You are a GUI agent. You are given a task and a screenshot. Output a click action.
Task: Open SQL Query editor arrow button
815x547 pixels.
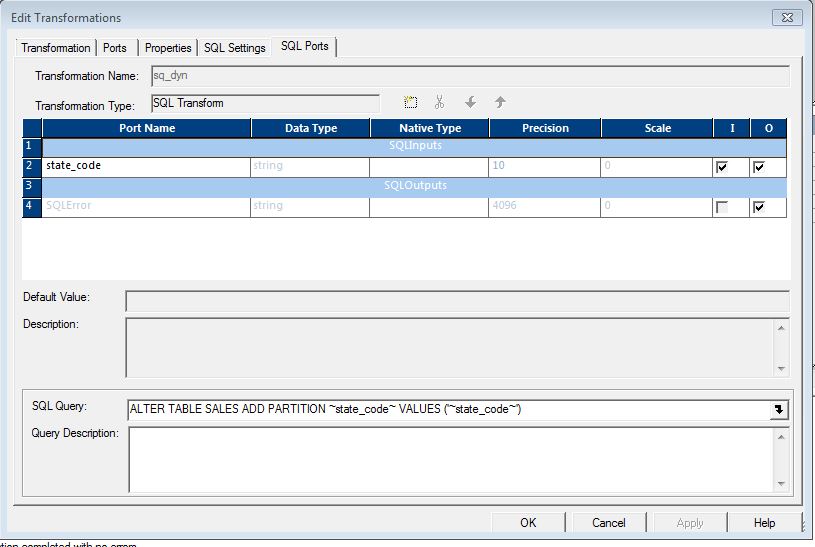point(779,410)
